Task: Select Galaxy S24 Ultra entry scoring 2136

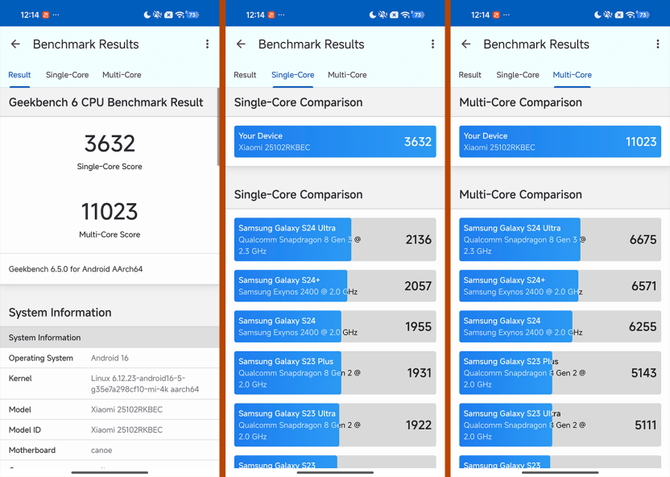Action: tap(335, 240)
